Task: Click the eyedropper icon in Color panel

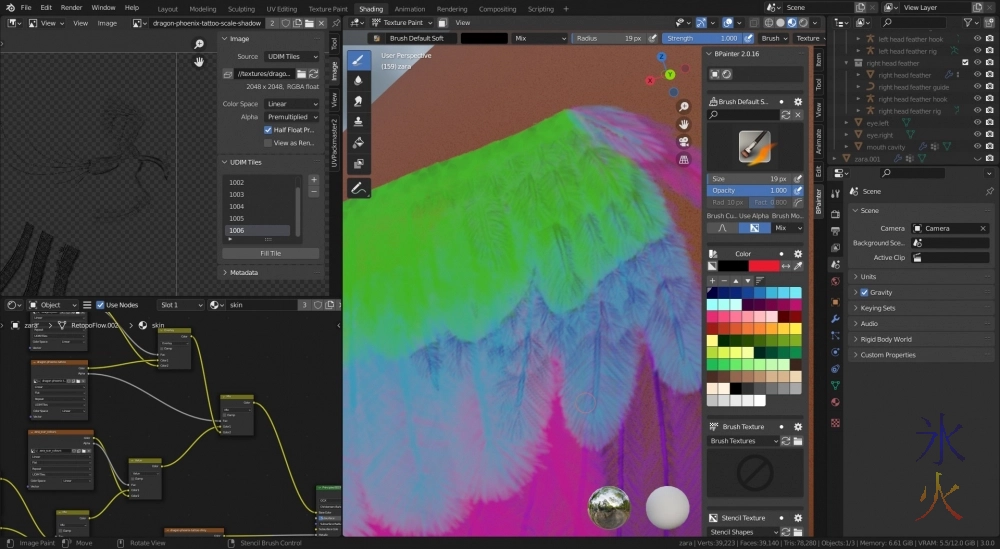Action: [x=798, y=266]
